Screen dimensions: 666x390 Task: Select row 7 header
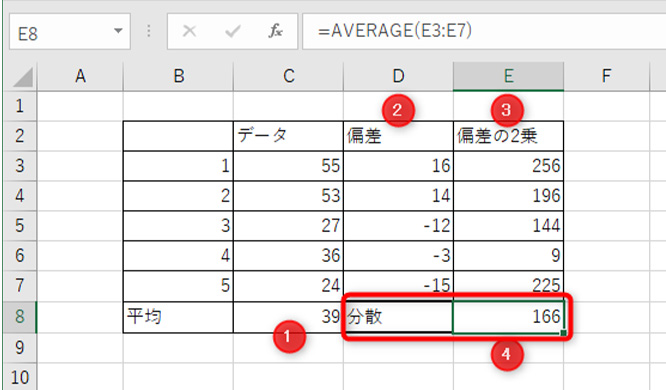[20, 285]
